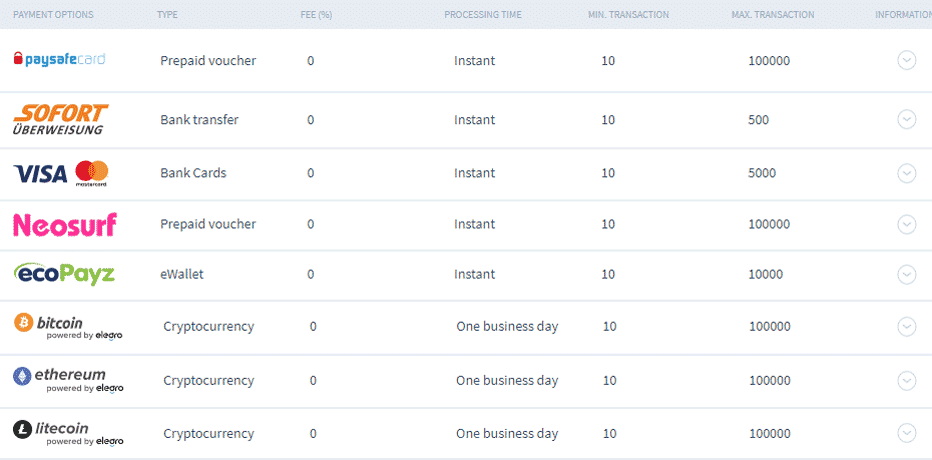Expand information for ecoPayz row
Viewport: 932px width, 460px height.
(x=906, y=274)
